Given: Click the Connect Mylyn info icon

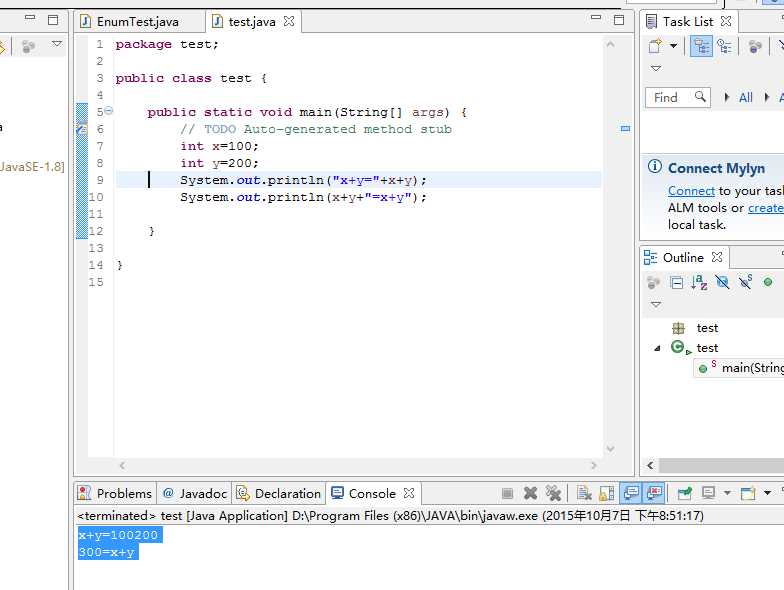Looking at the screenshot, I should 654,166.
